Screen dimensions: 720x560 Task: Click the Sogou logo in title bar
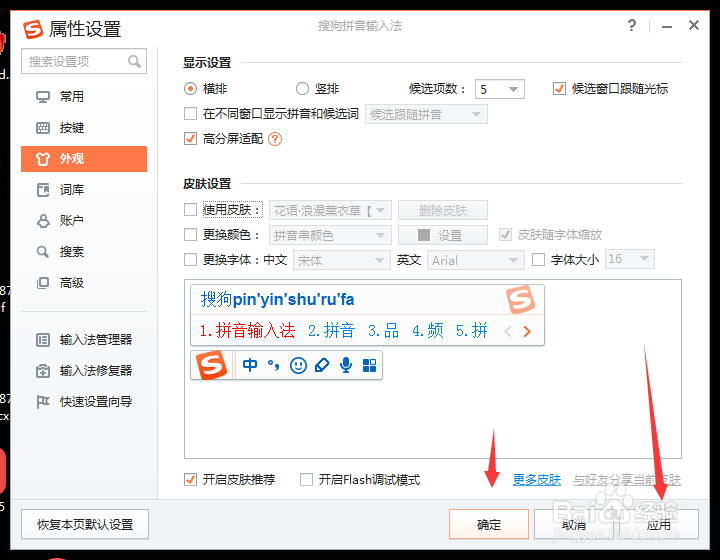(33, 29)
